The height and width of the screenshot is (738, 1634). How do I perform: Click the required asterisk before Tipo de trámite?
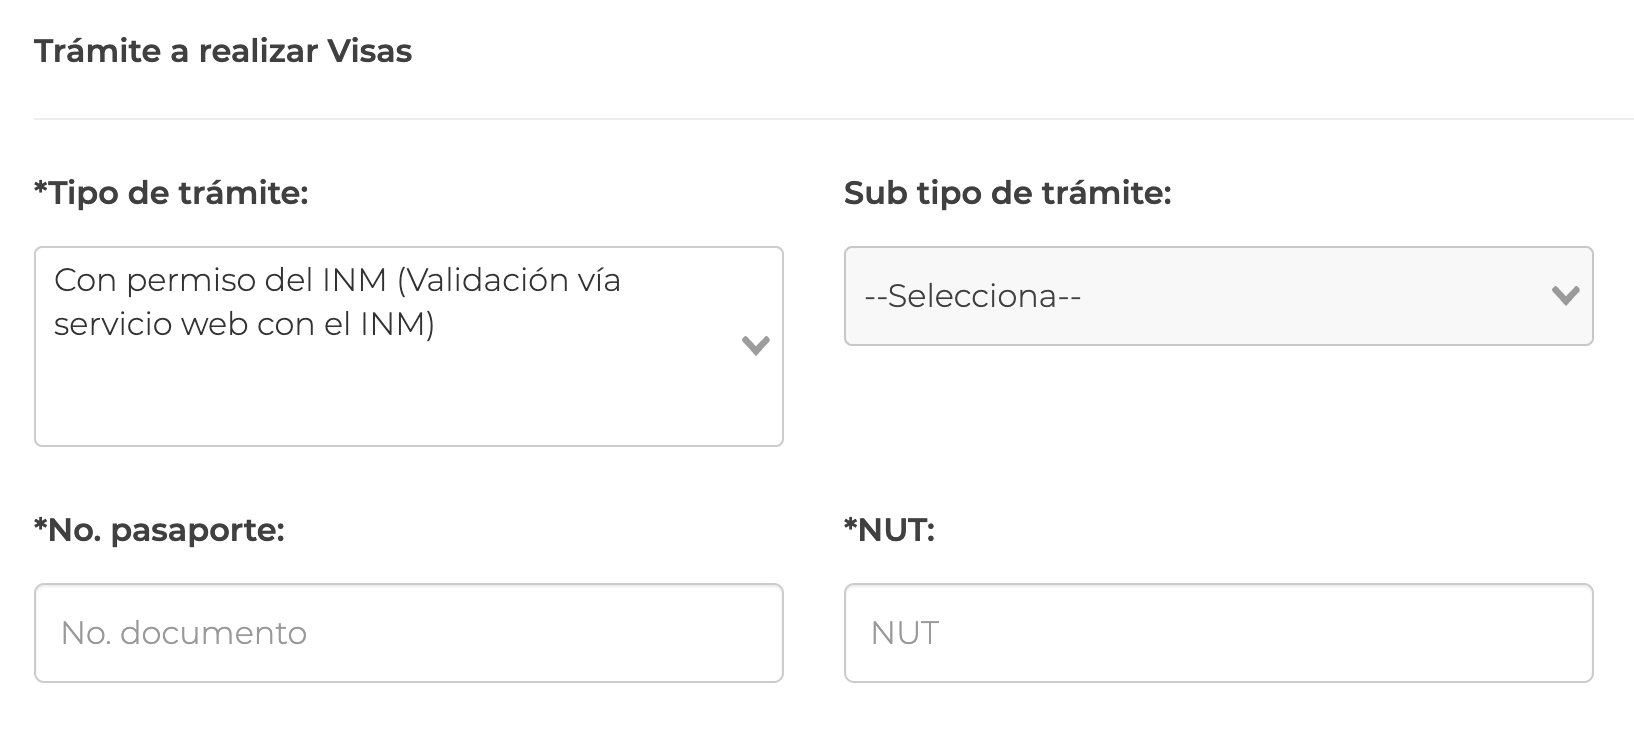pos(41,187)
